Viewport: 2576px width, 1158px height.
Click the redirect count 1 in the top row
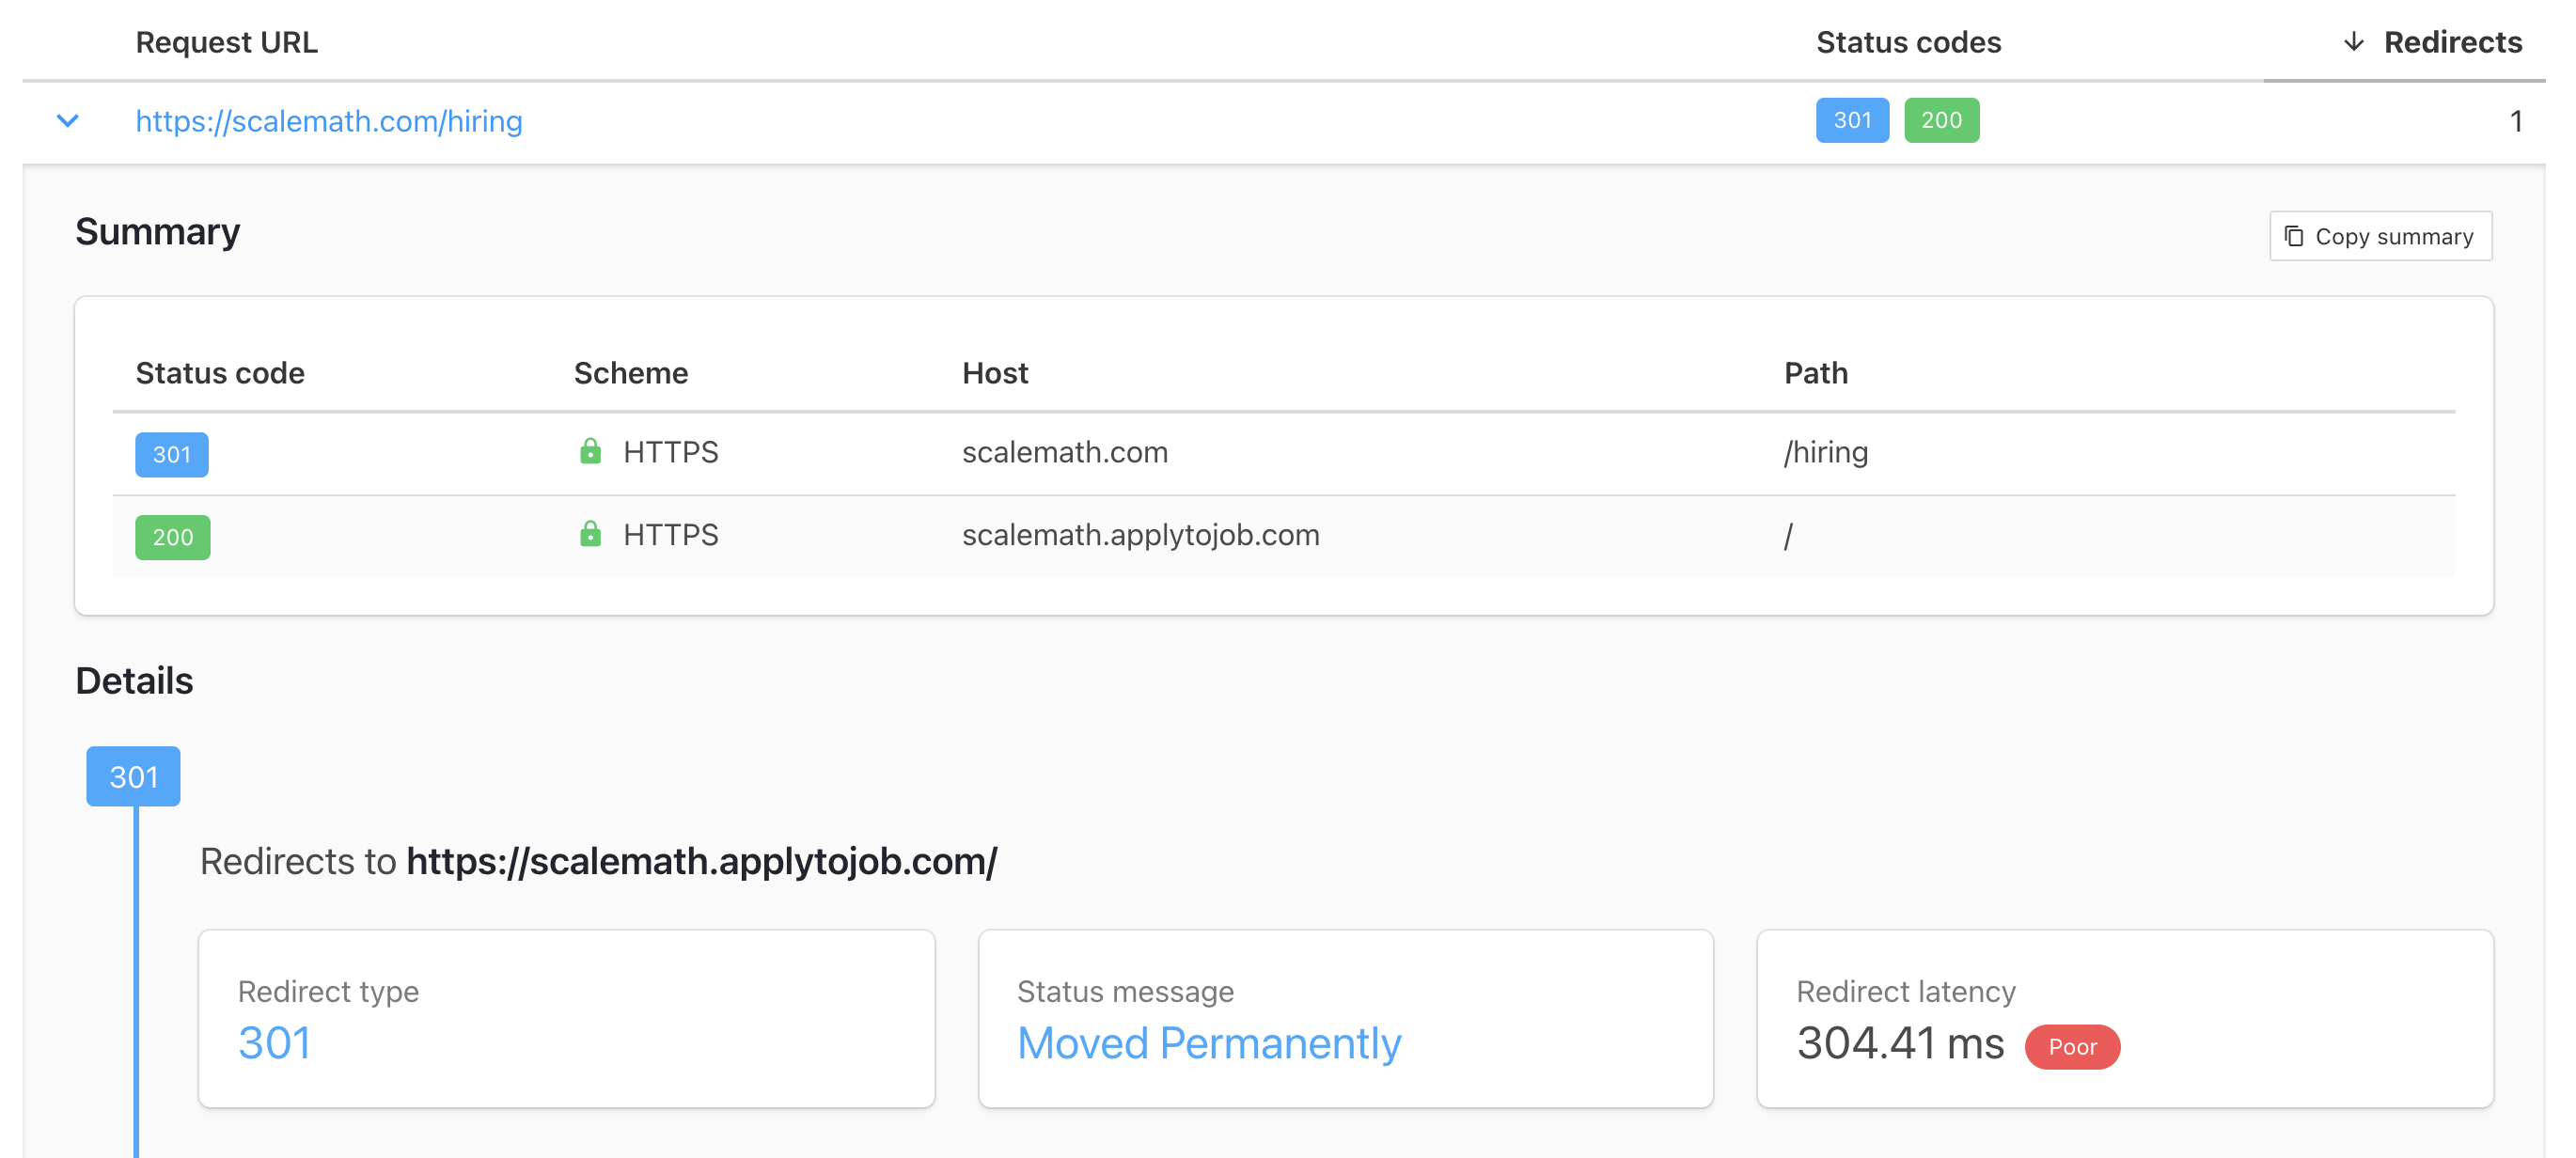click(2516, 121)
